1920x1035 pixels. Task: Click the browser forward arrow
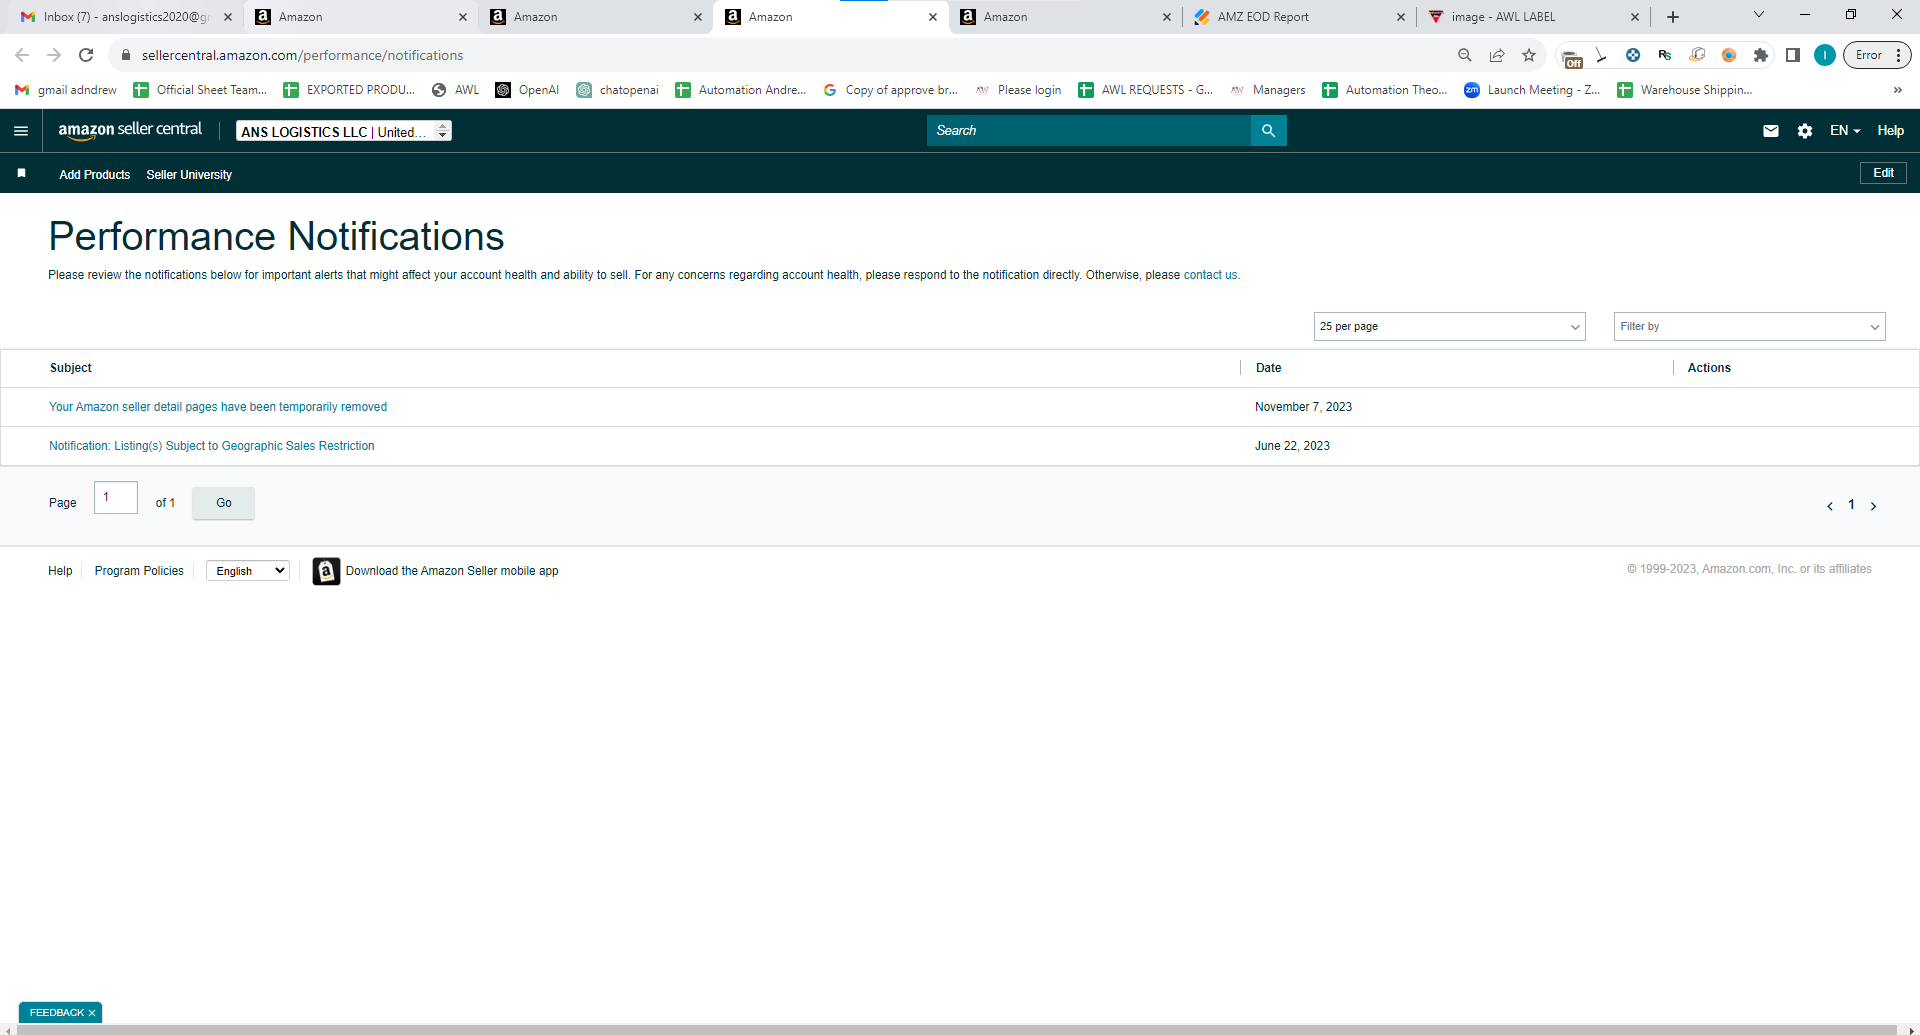pyautogui.click(x=54, y=55)
